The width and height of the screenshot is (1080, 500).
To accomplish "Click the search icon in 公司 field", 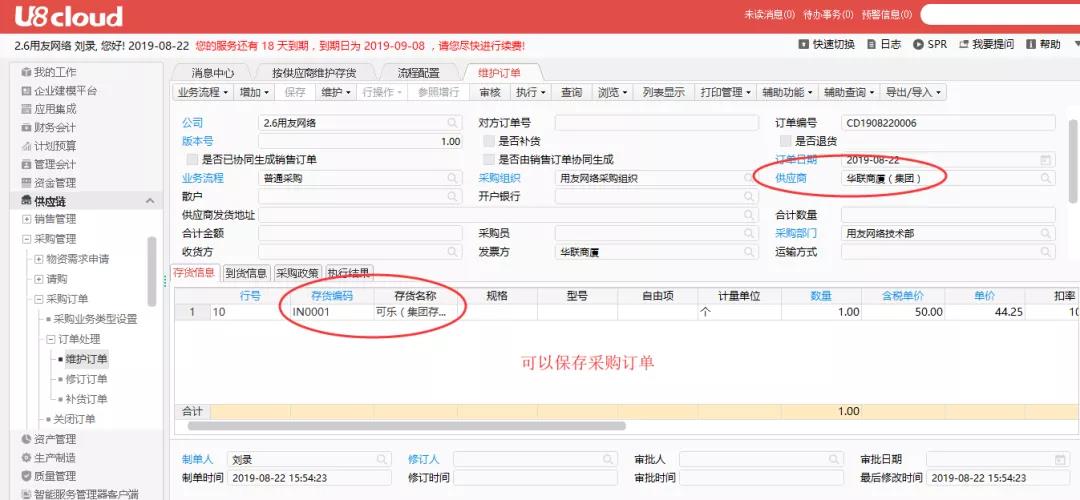I will point(452,123).
